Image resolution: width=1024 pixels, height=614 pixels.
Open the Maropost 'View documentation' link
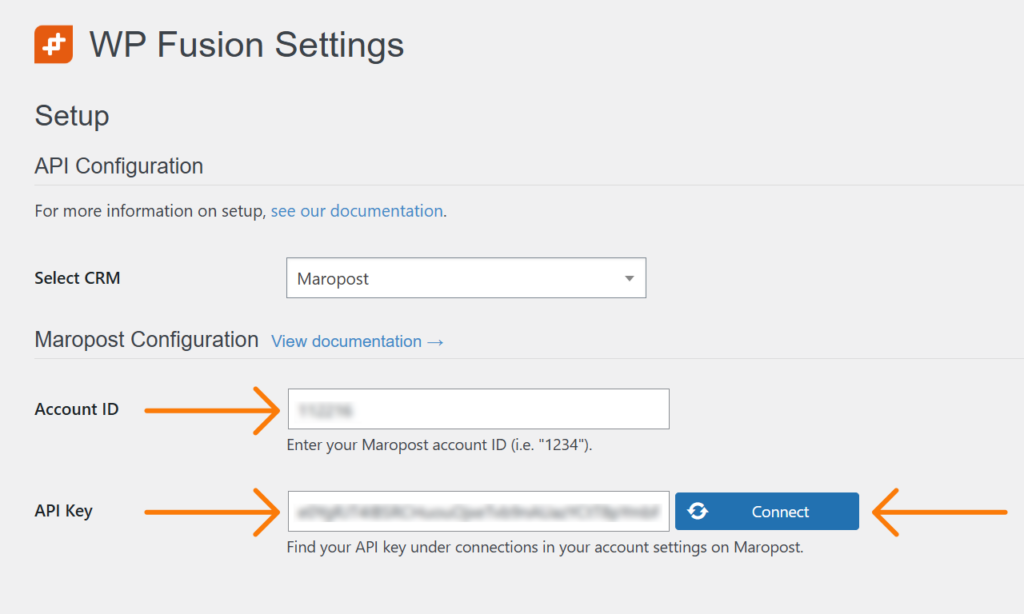pyautogui.click(x=357, y=341)
